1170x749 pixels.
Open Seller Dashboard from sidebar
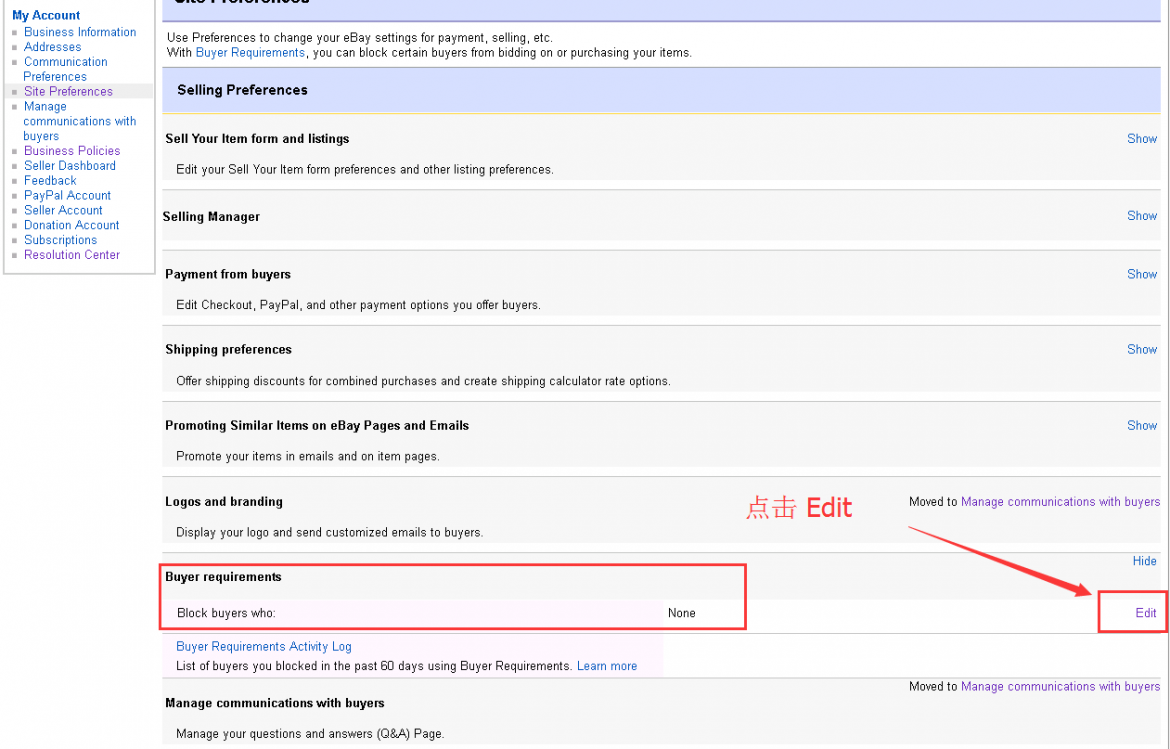point(70,166)
